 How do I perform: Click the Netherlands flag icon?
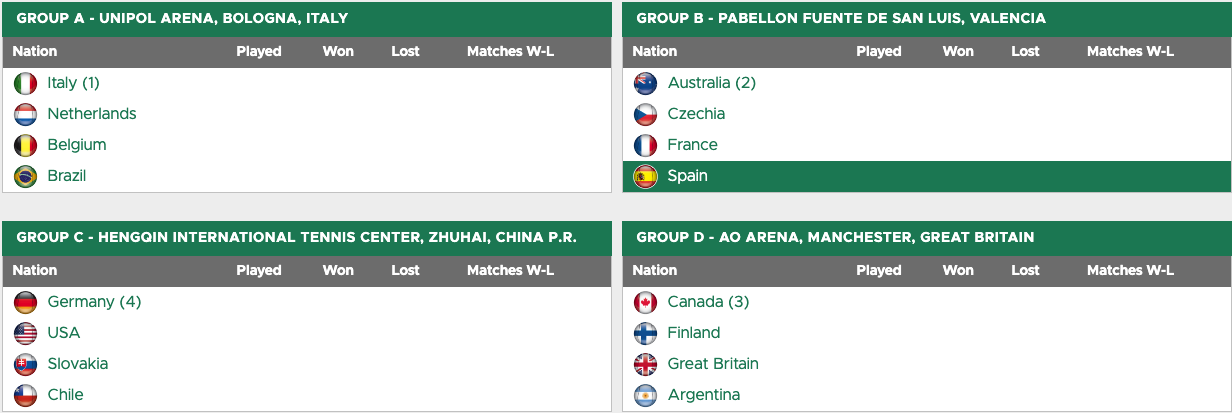(26, 115)
